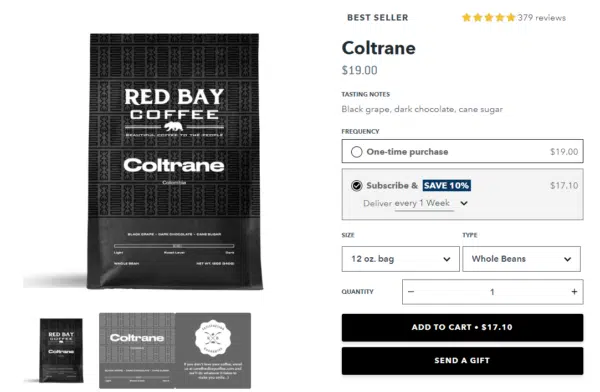Click the bear logo on the coffee bag
The image size is (600, 392).
(173, 126)
